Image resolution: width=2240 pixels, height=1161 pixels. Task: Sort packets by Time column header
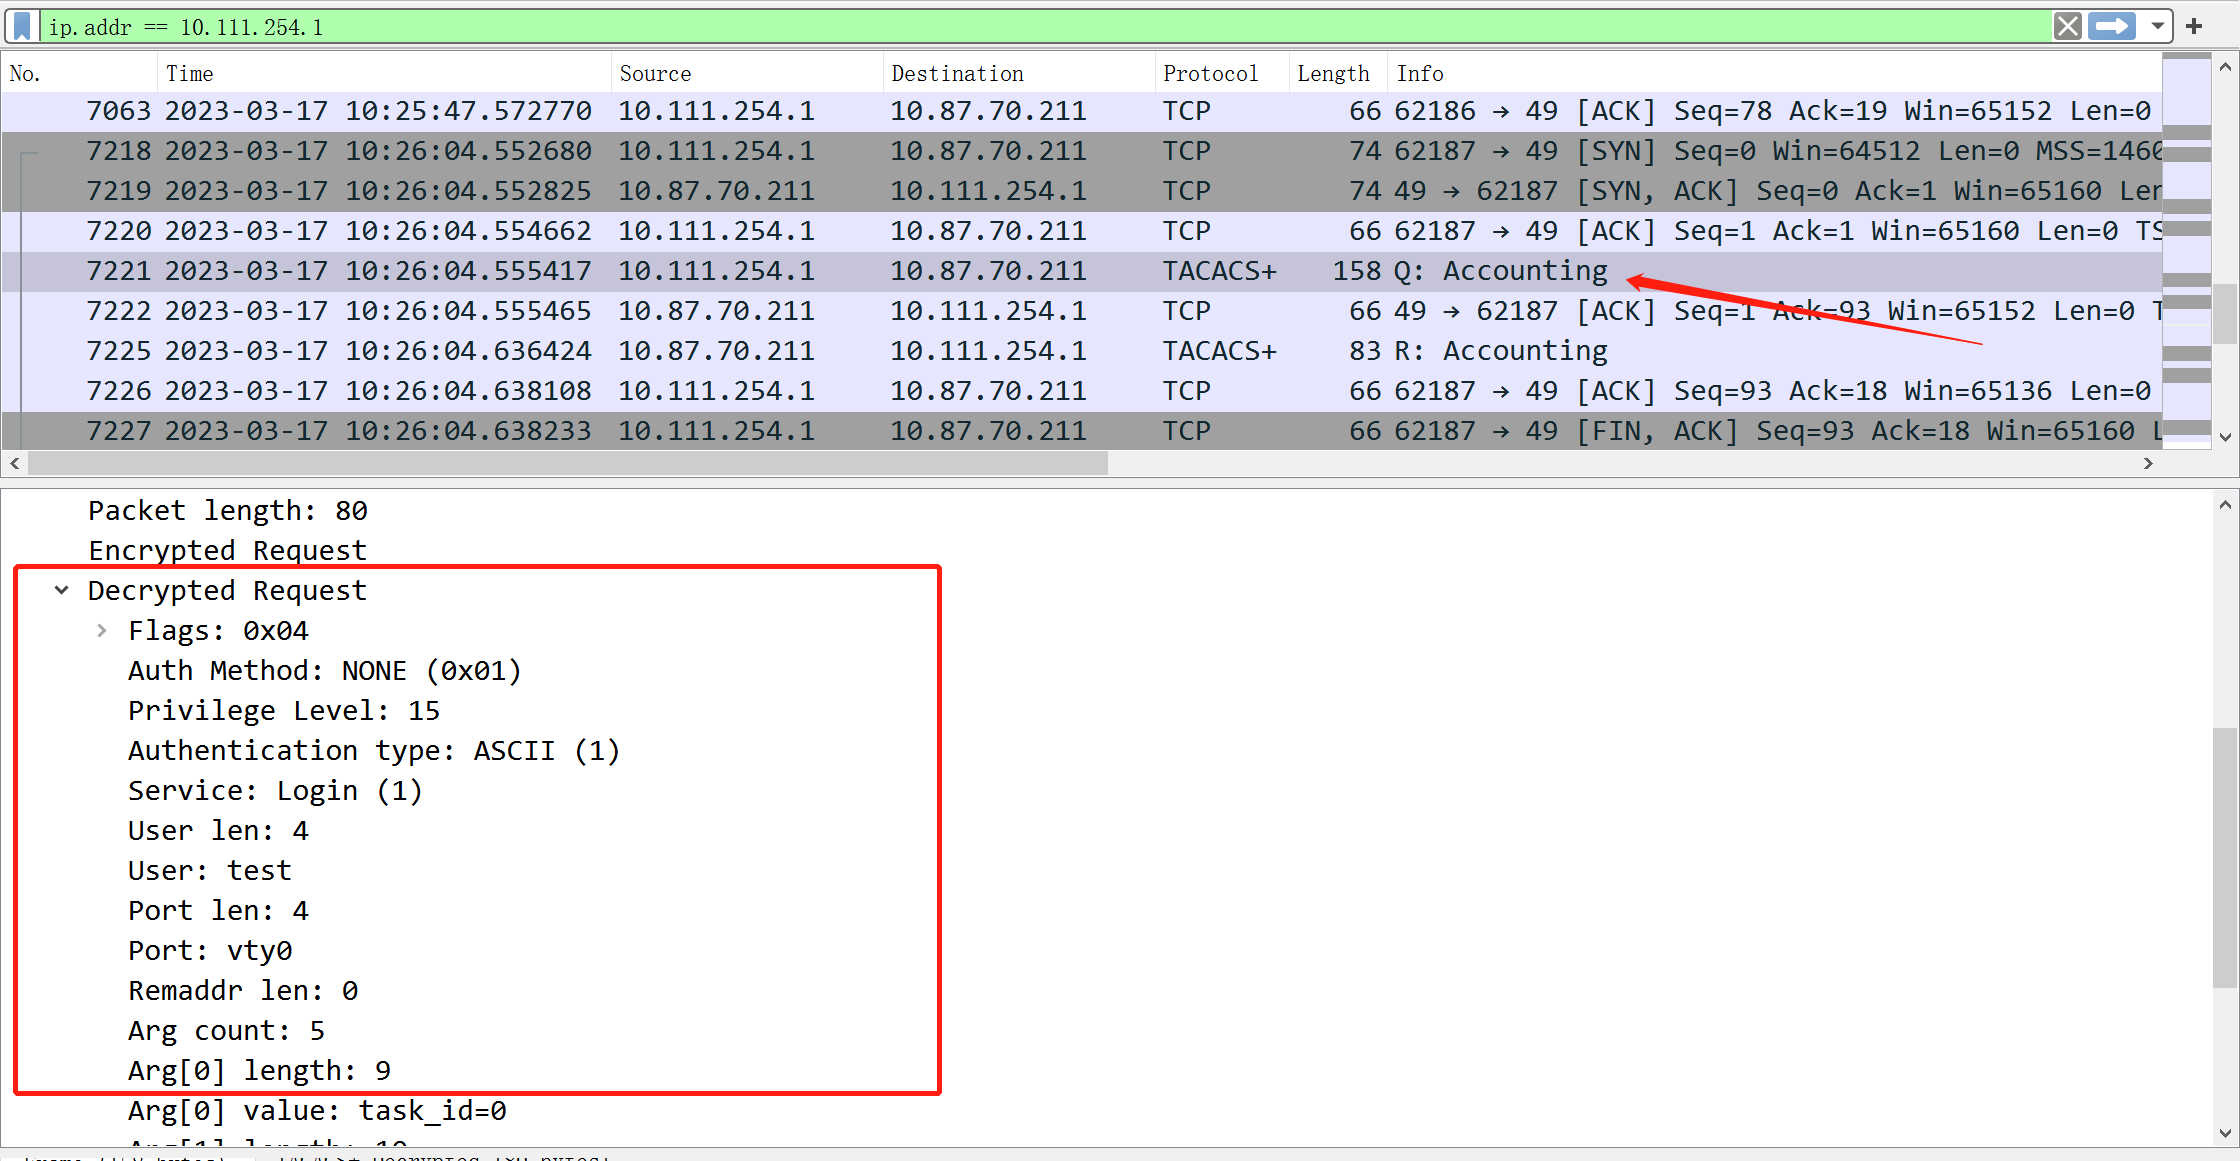(x=190, y=73)
